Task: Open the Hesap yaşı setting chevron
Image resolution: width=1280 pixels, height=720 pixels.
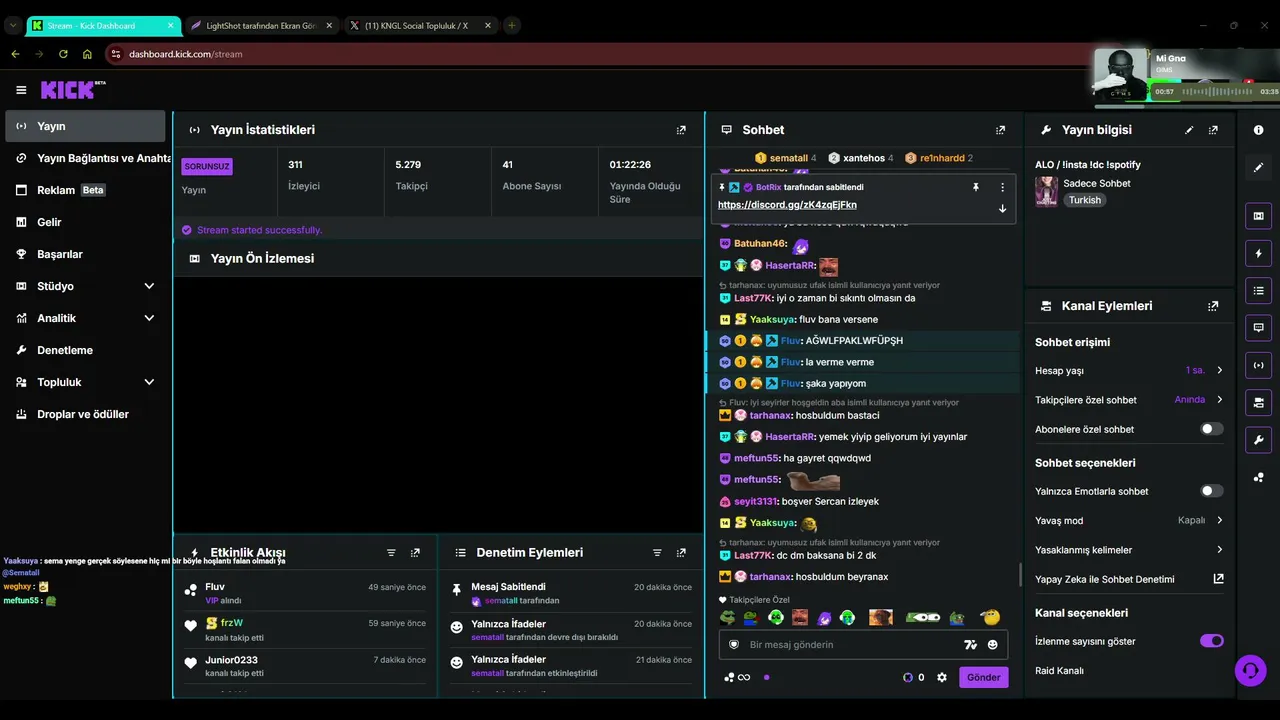Action: [1219, 370]
